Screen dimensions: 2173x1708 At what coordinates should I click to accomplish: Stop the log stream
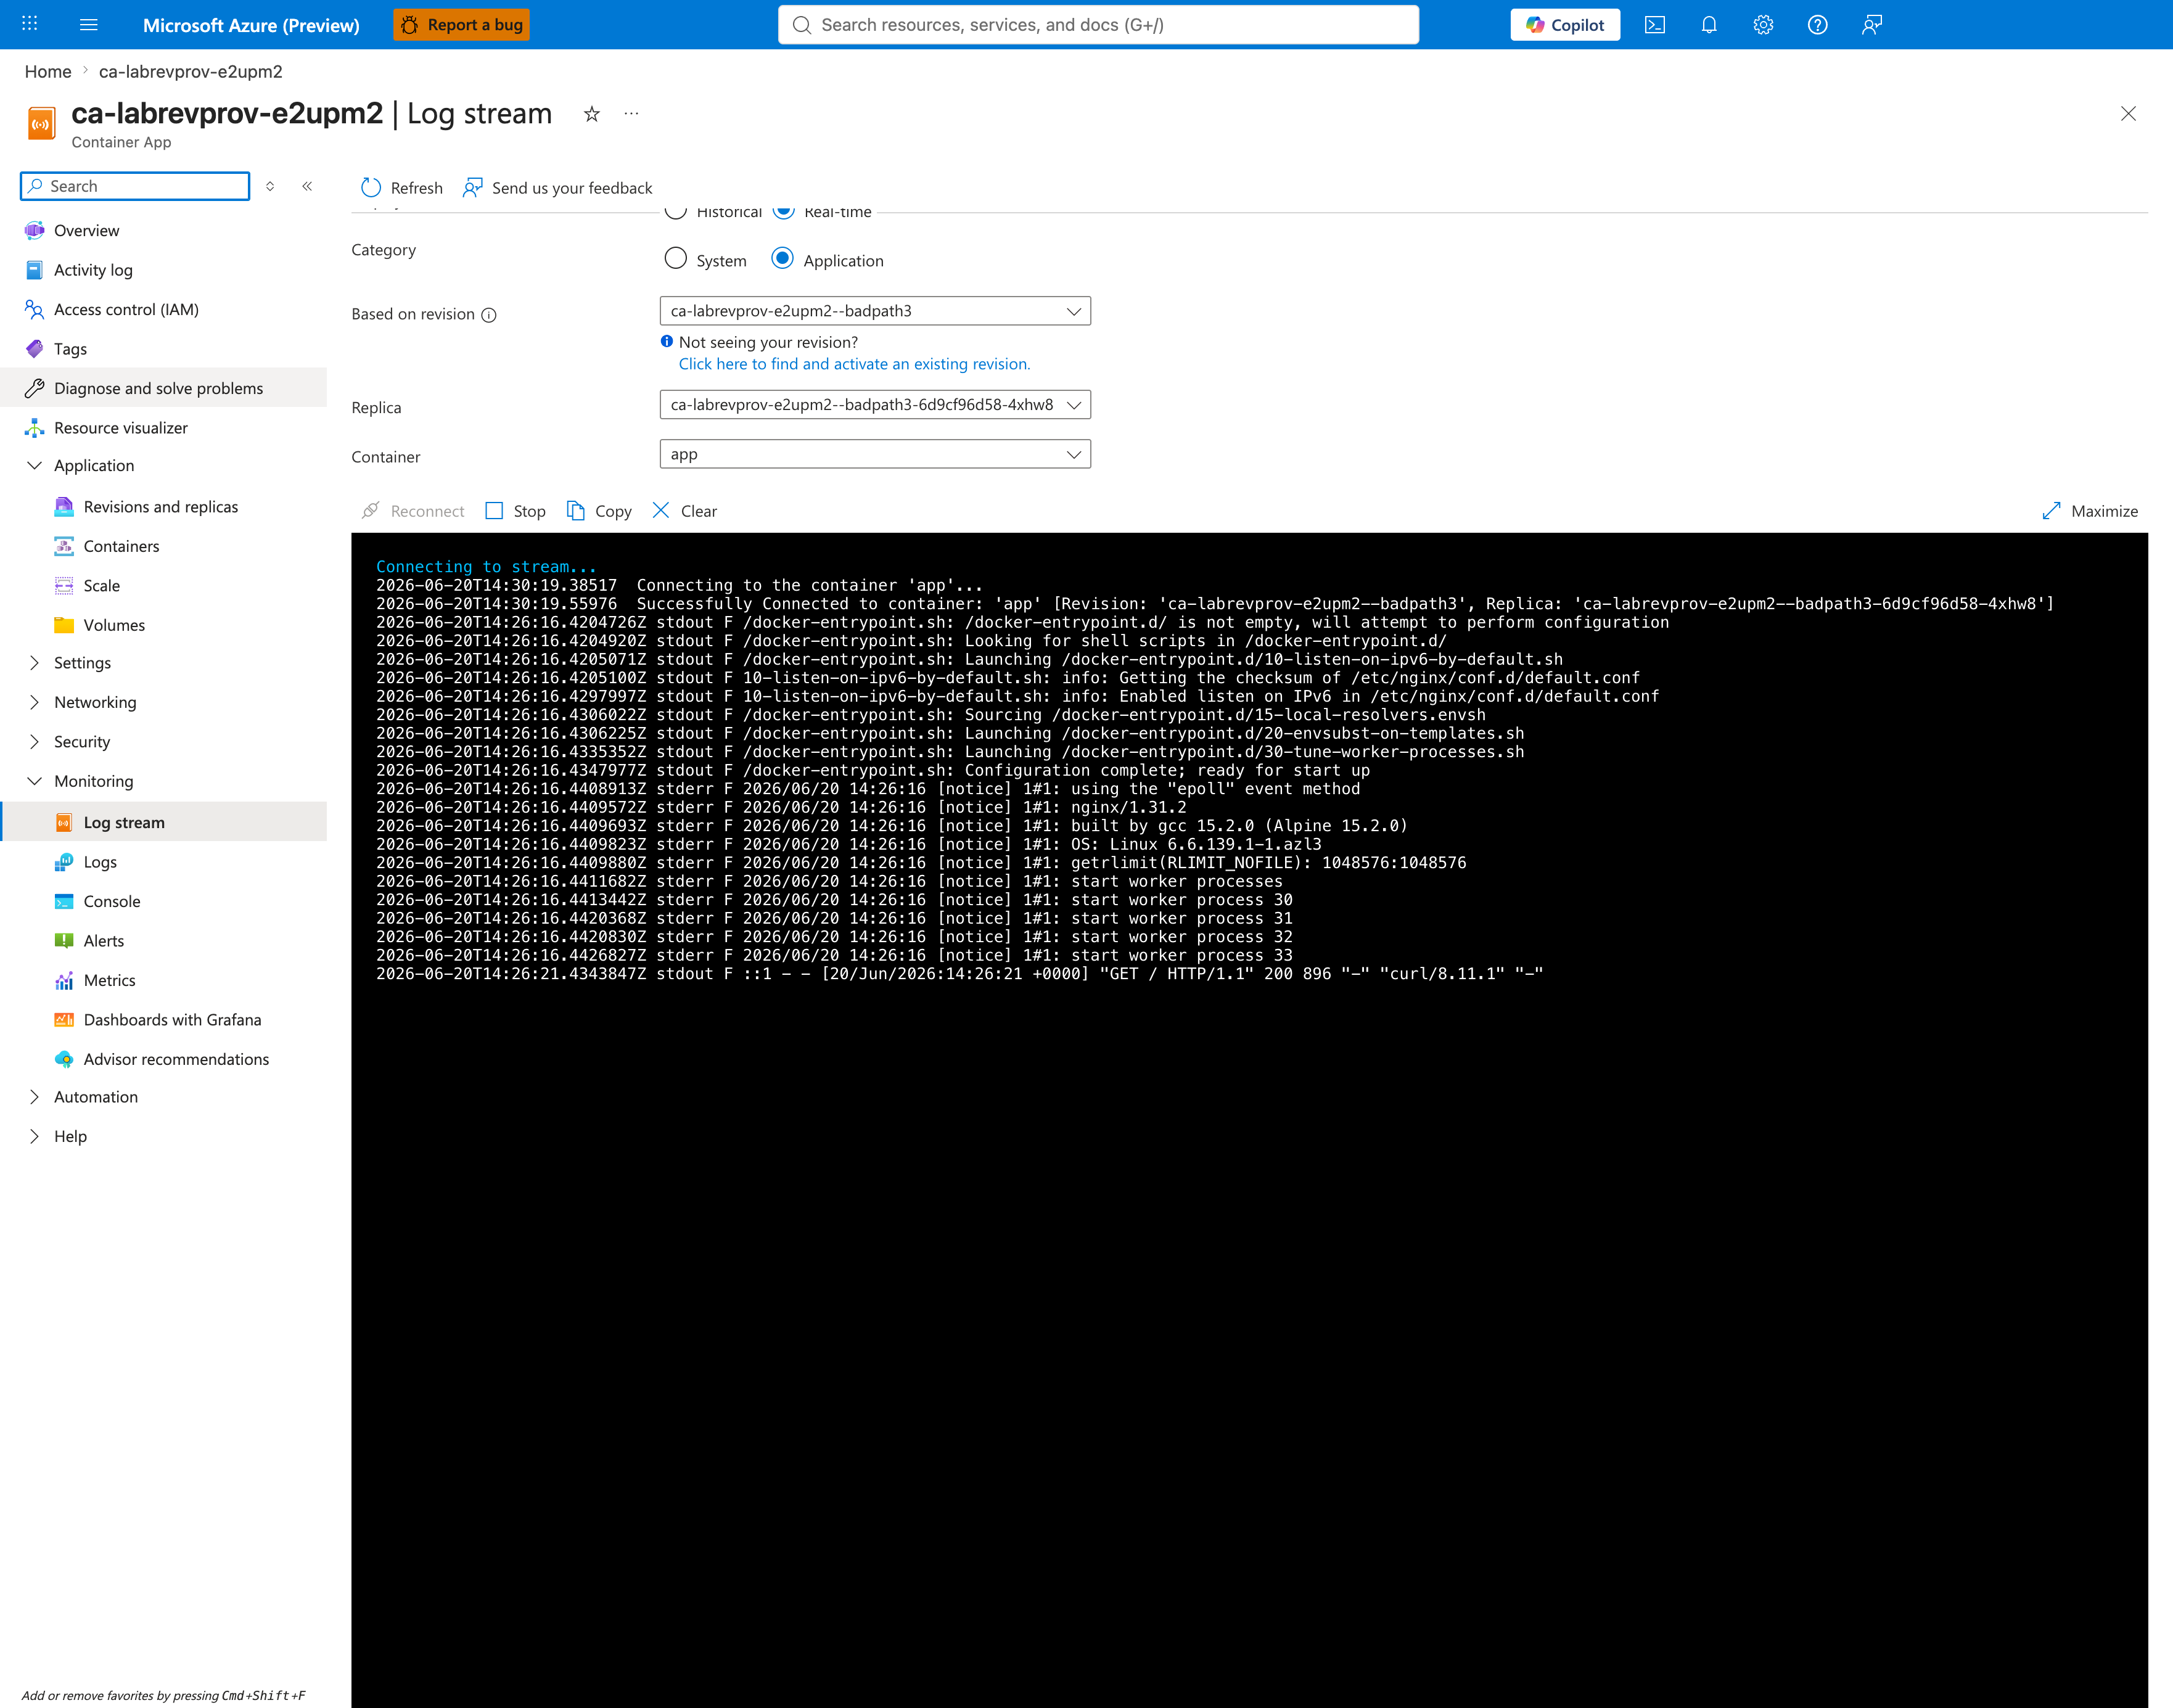[515, 511]
